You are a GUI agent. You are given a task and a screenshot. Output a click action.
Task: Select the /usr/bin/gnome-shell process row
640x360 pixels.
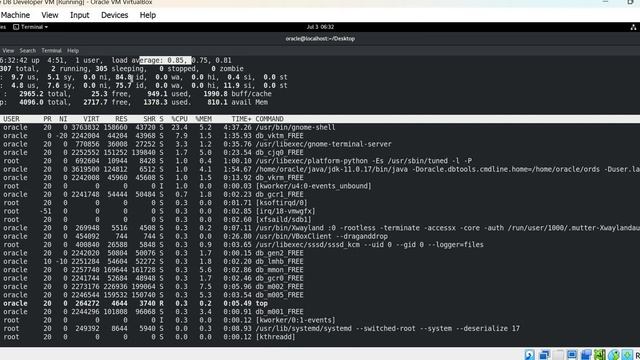click(x=320, y=127)
